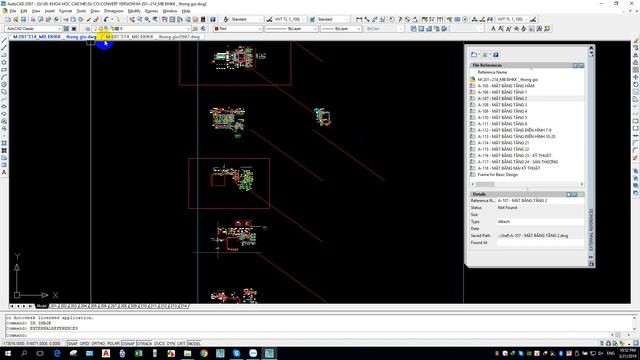Toggle DYN input in status bar
The image size is (640, 360).
[x=171, y=344]
